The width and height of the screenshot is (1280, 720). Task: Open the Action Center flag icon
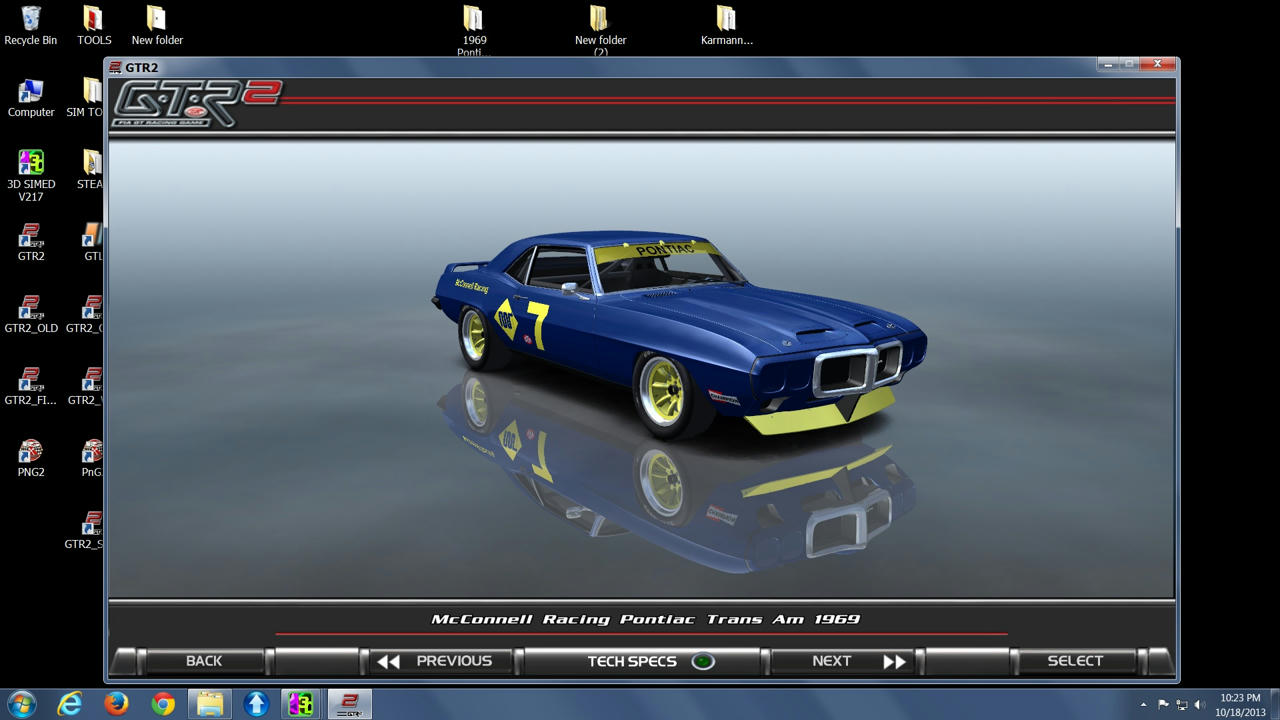click(1163, 705)
